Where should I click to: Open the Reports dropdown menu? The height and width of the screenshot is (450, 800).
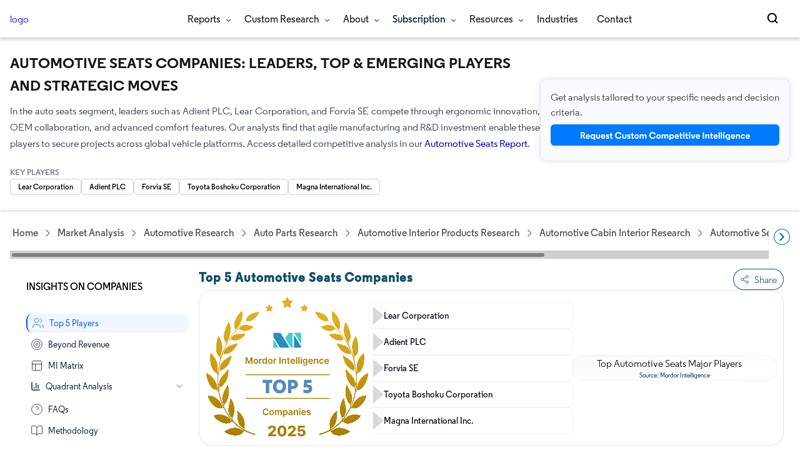[209, 19]
